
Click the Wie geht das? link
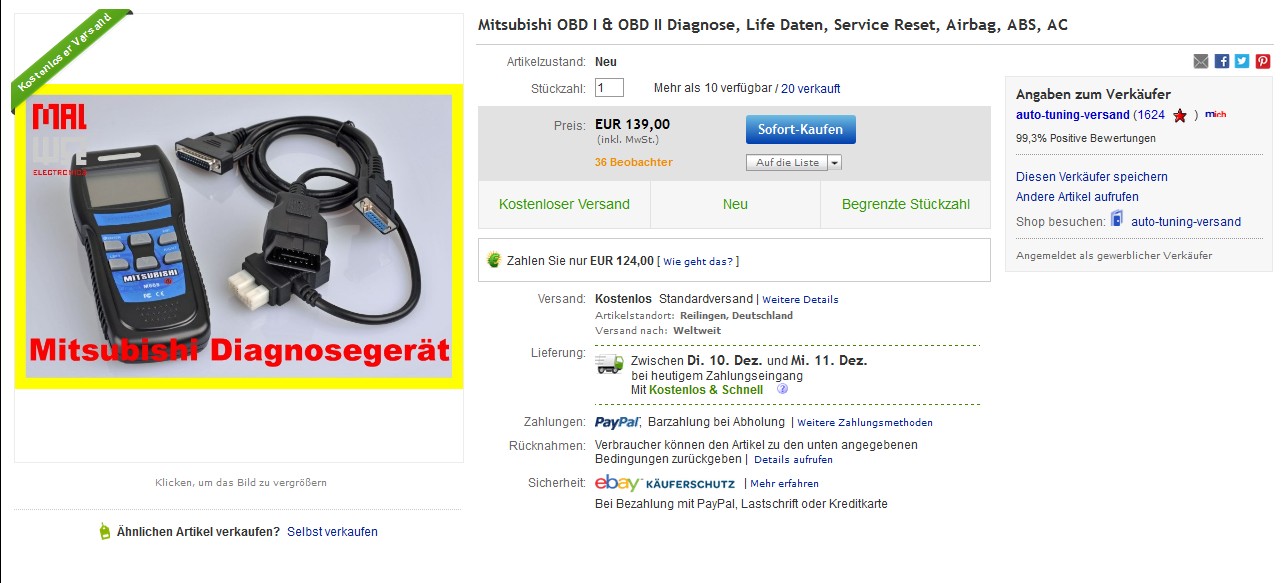click(698, 261)
